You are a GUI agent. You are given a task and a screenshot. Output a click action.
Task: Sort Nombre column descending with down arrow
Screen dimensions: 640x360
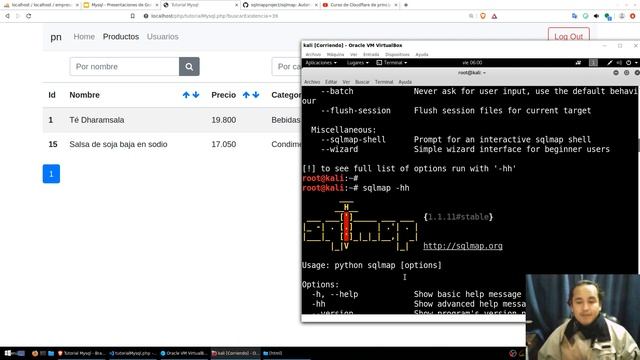tap(196, 95)
